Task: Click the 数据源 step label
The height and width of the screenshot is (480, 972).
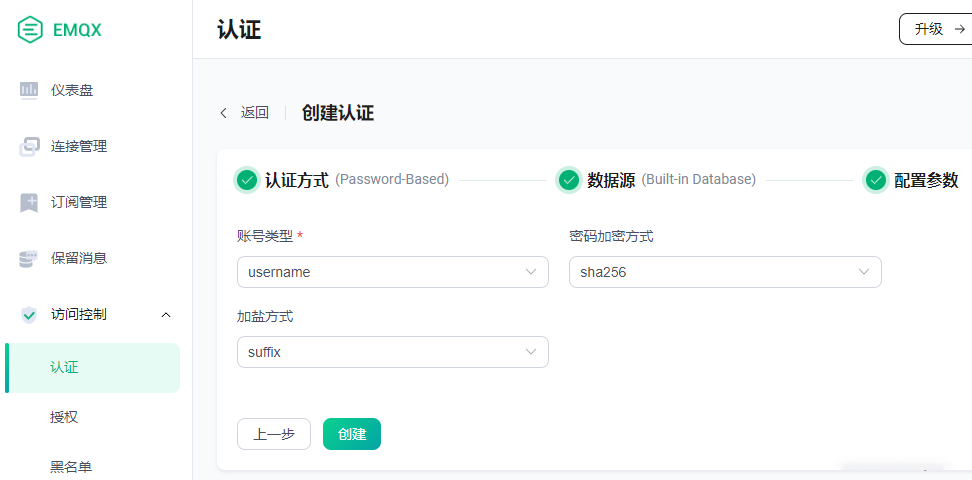Action: click(611, 180)
